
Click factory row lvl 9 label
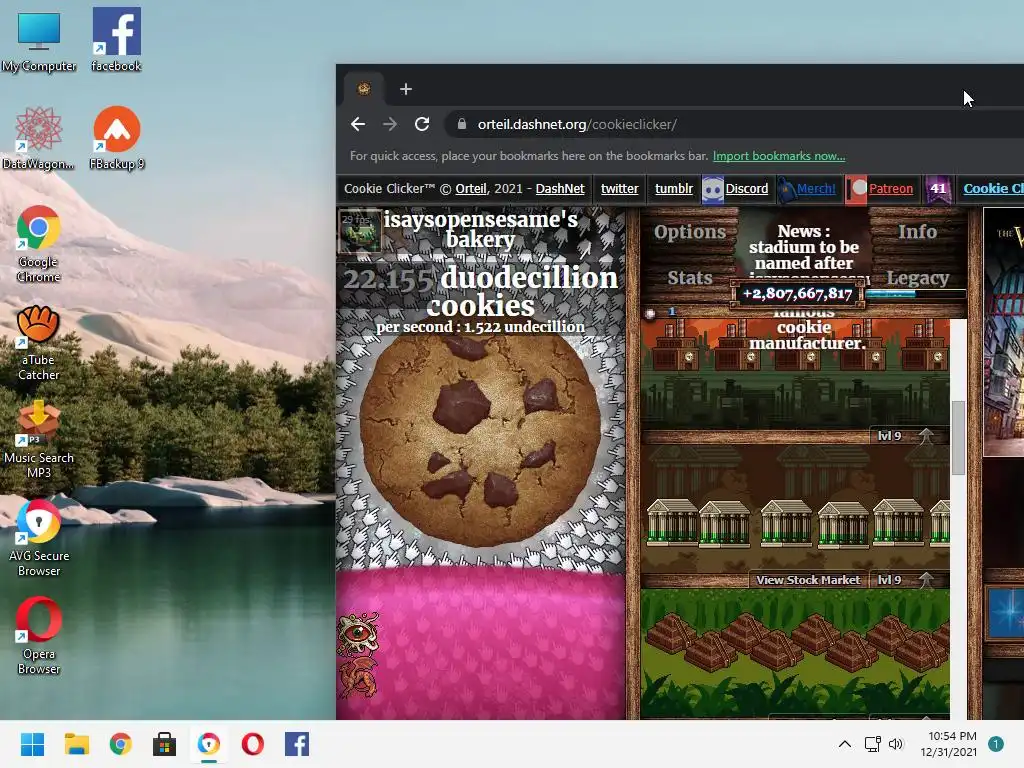[889, 436]
